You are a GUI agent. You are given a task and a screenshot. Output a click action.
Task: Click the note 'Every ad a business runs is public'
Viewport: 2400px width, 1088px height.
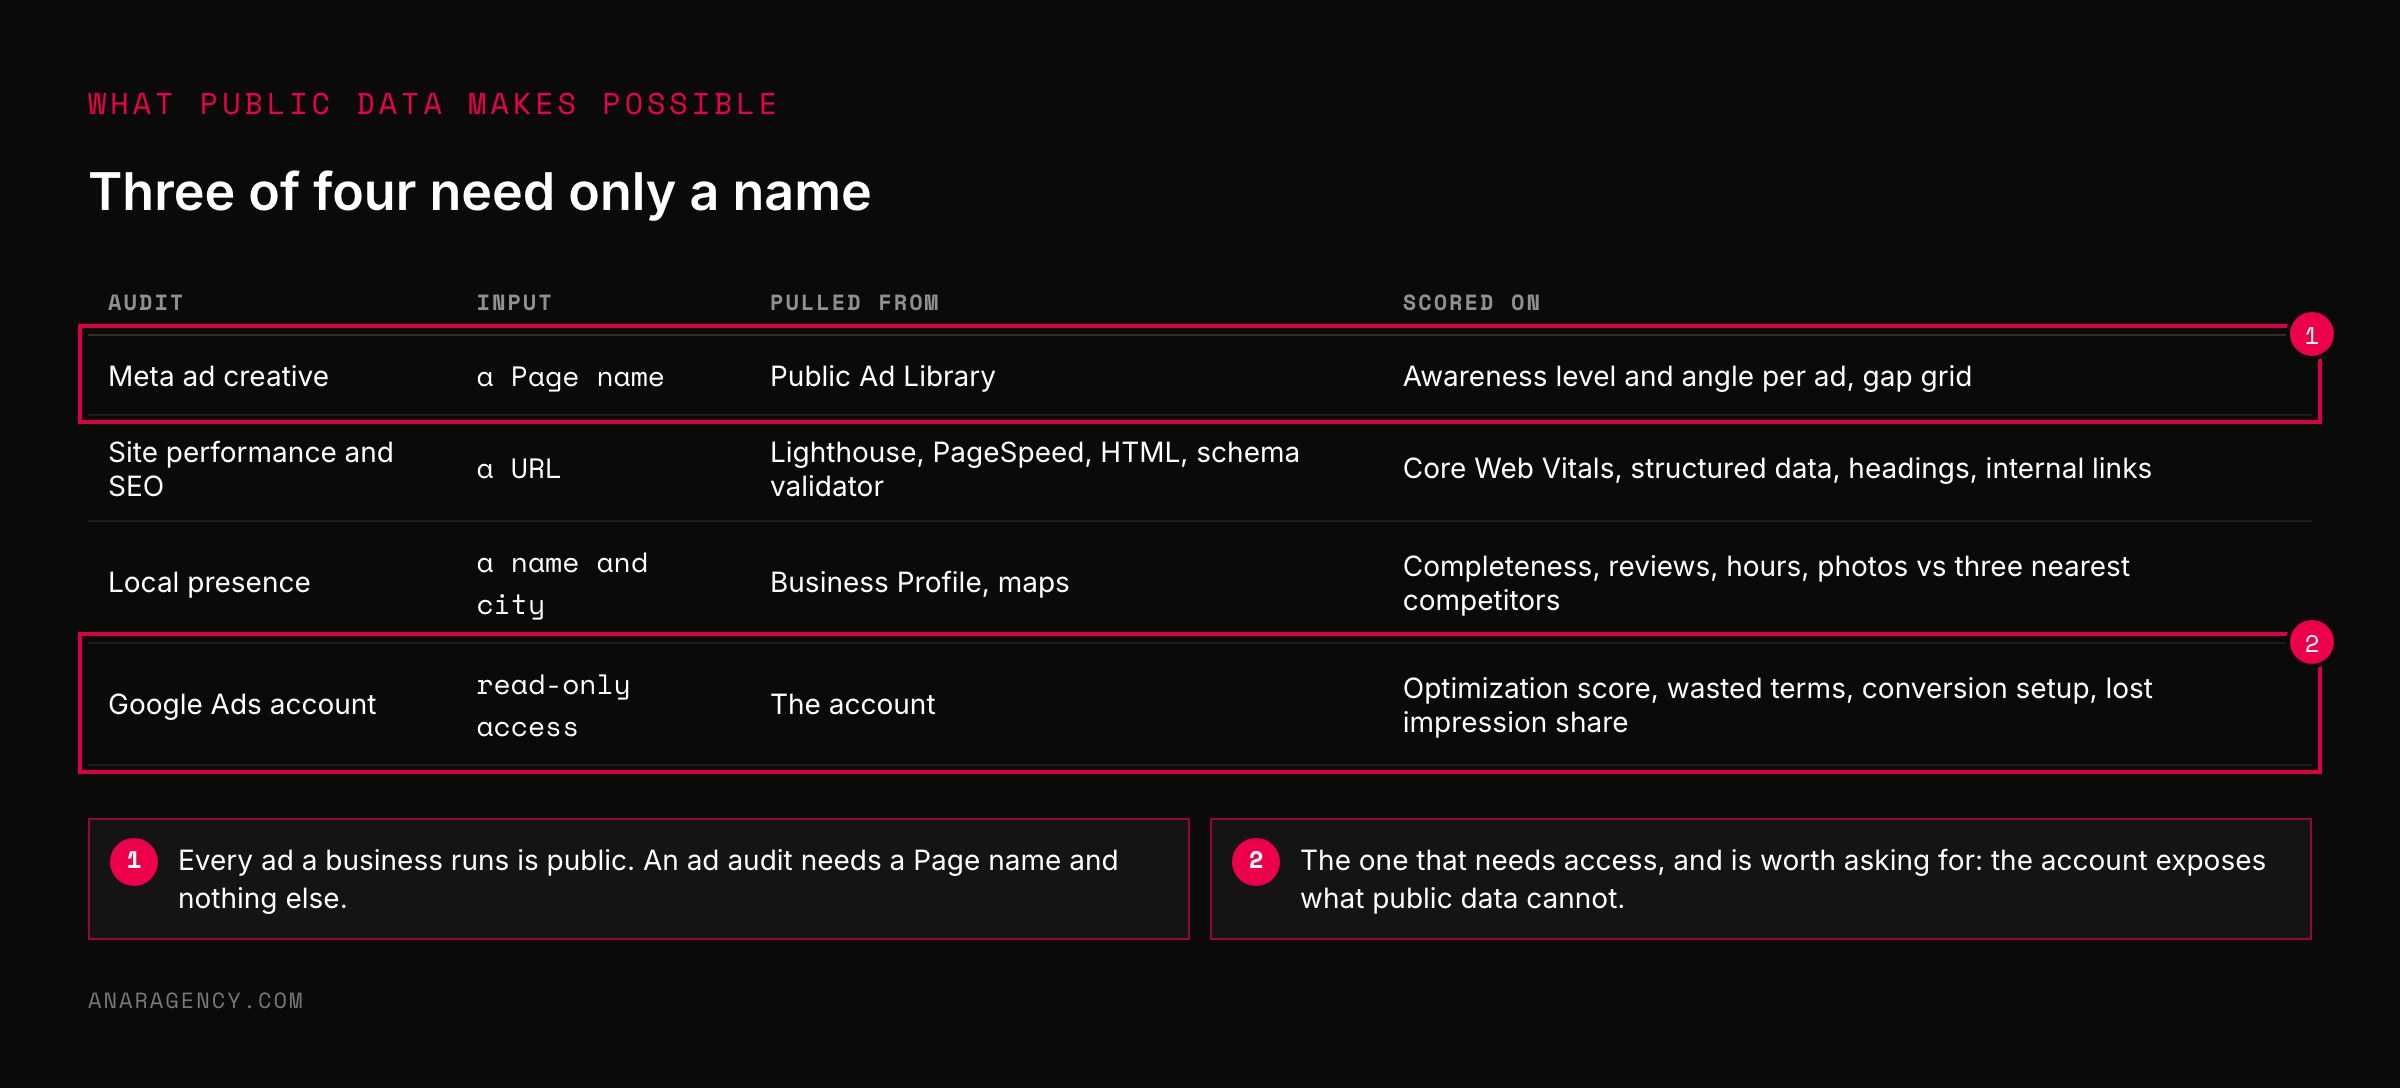[639, 879]
